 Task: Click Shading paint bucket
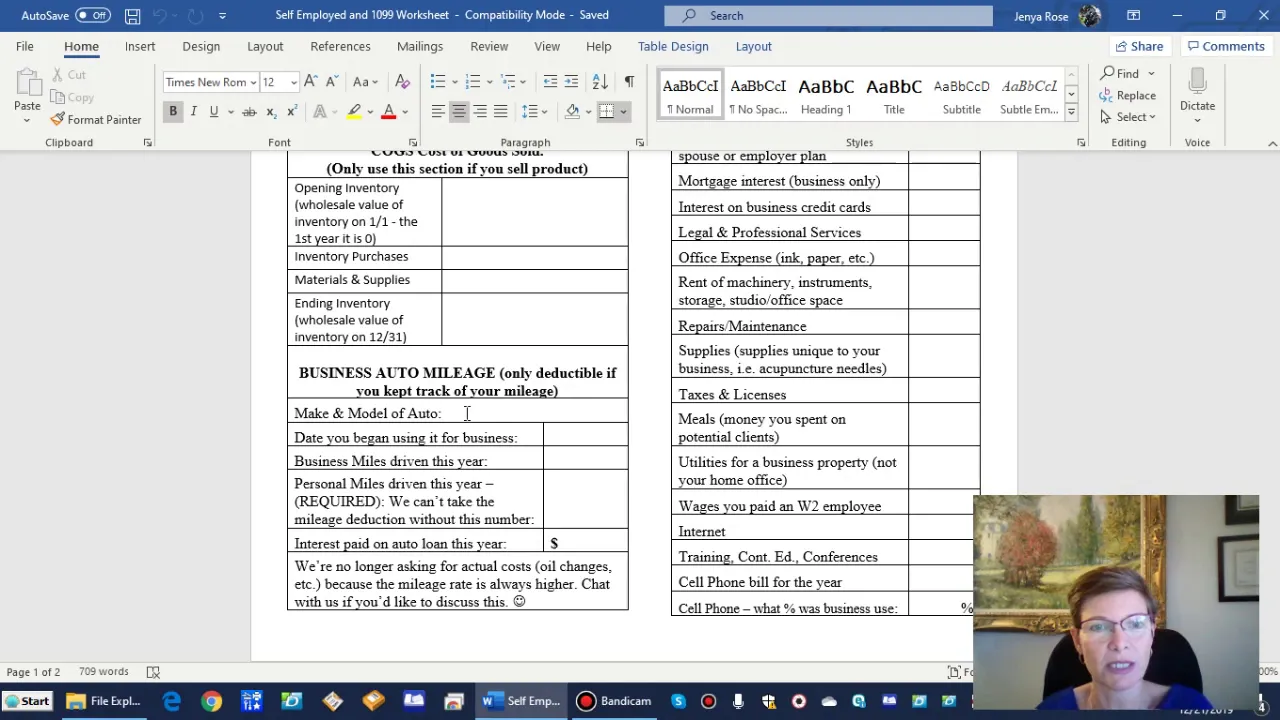[572, 111]
